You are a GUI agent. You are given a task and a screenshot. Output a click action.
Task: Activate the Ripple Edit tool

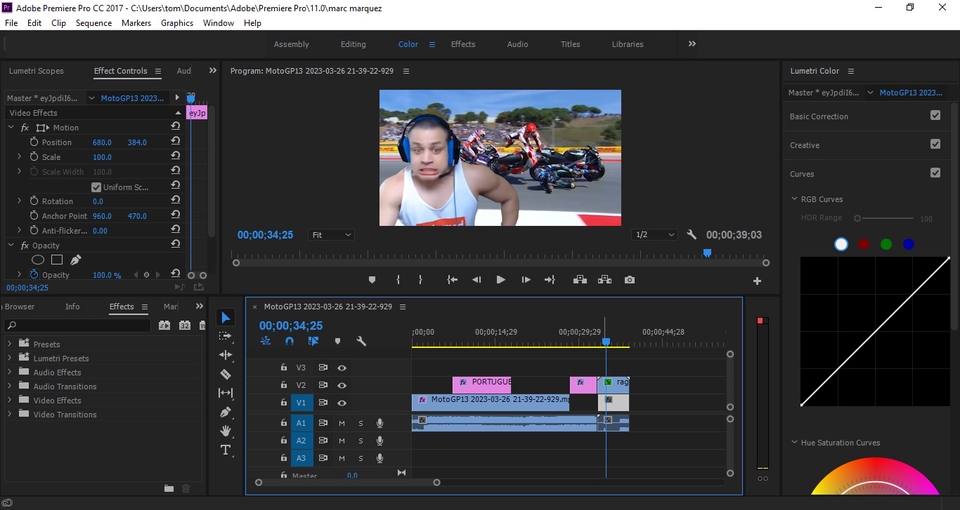pyautogui.click(x=226, y=355)
